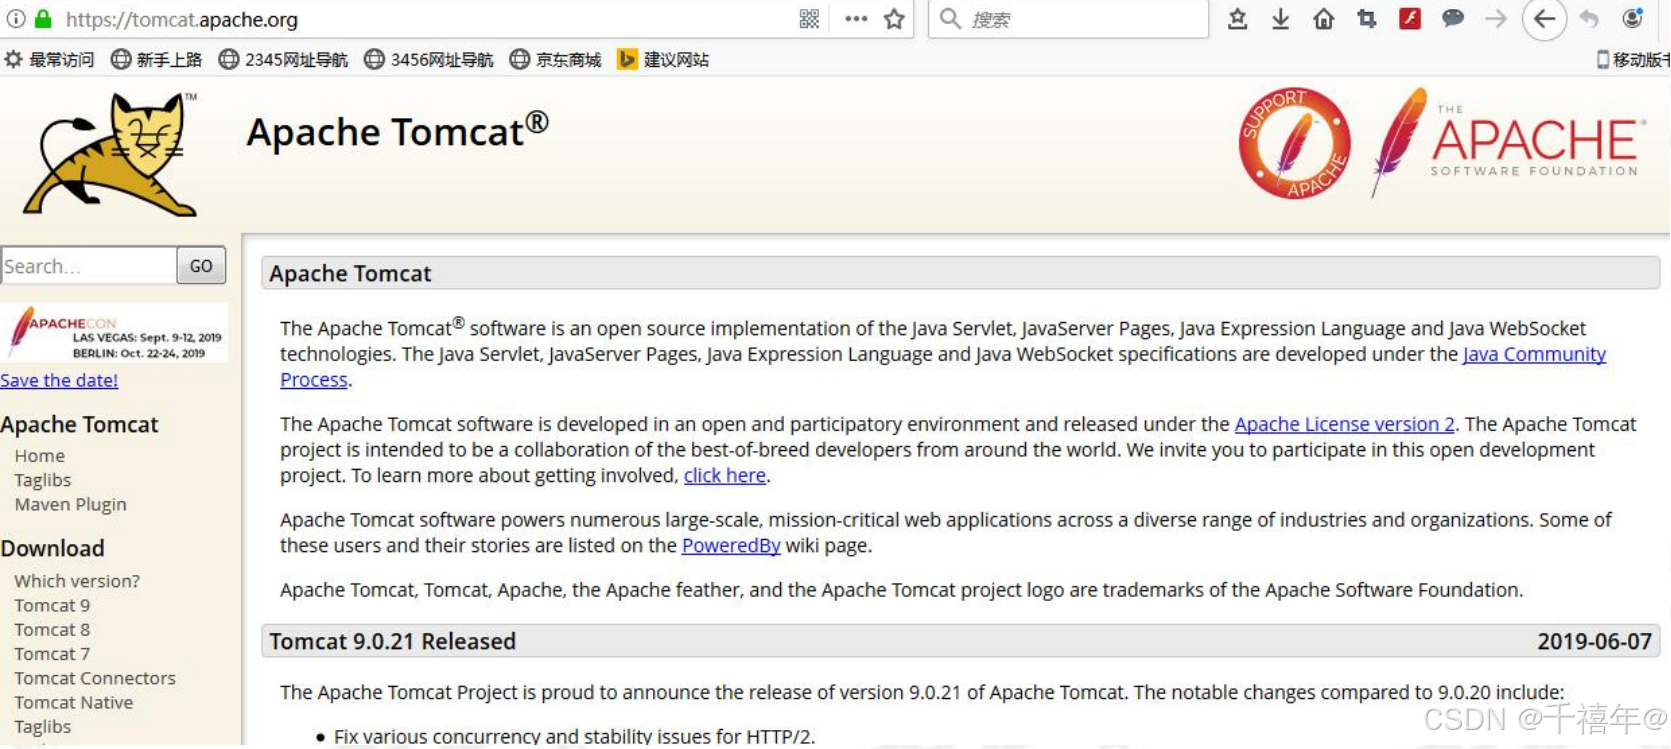This screenshot has height=749, width=1671.
Task: Click the magnifier icon in the search box
Action: pos(950,19)
